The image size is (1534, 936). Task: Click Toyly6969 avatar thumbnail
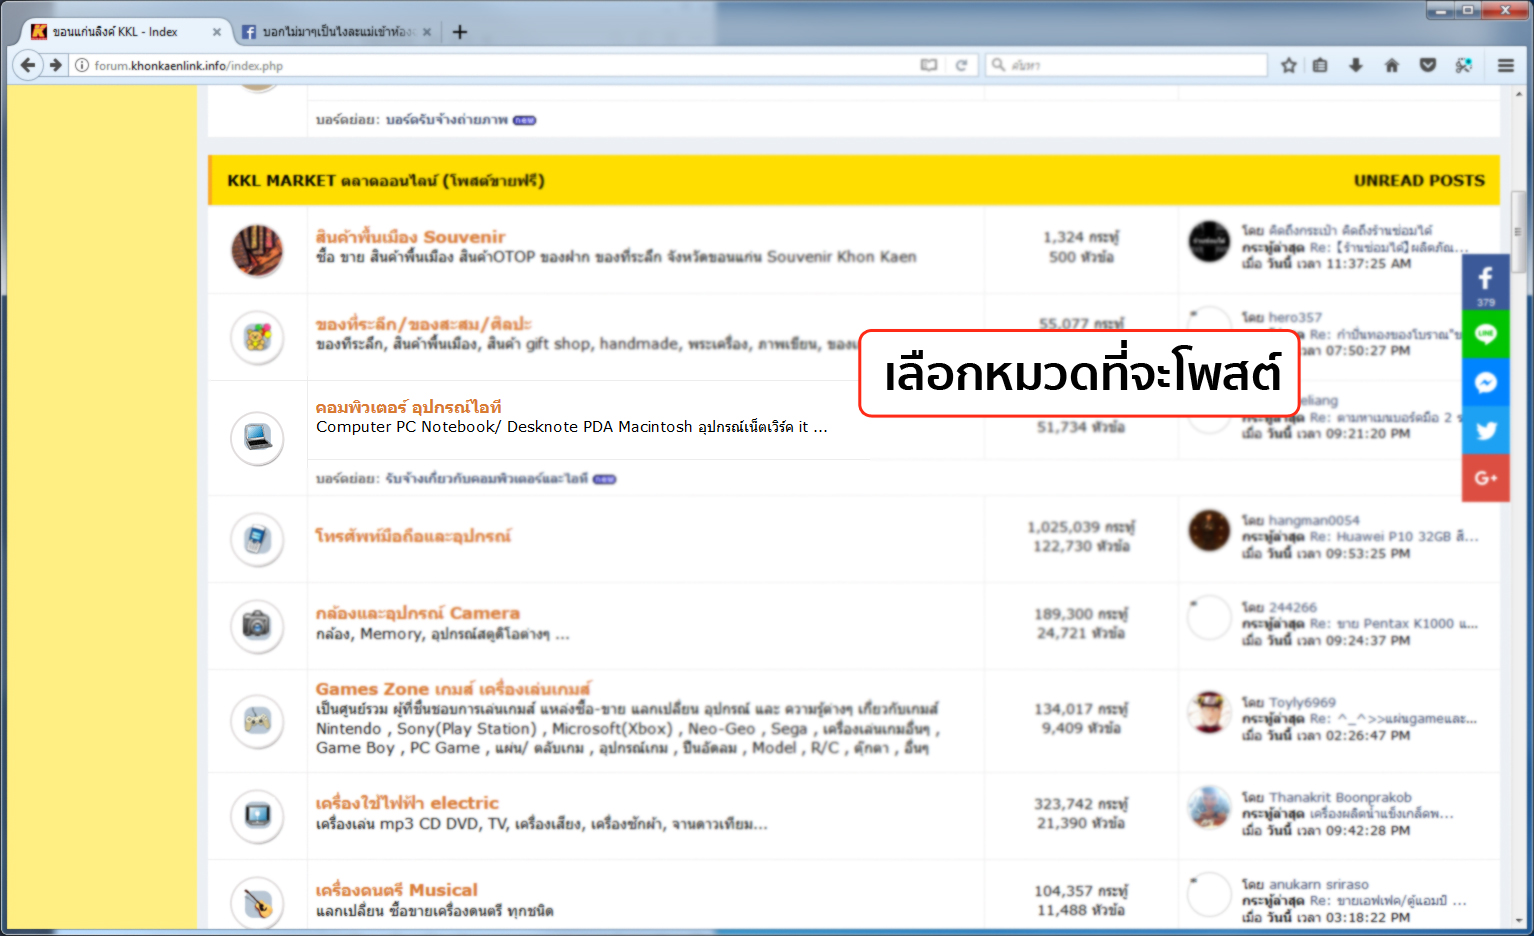coord(1209,712)
